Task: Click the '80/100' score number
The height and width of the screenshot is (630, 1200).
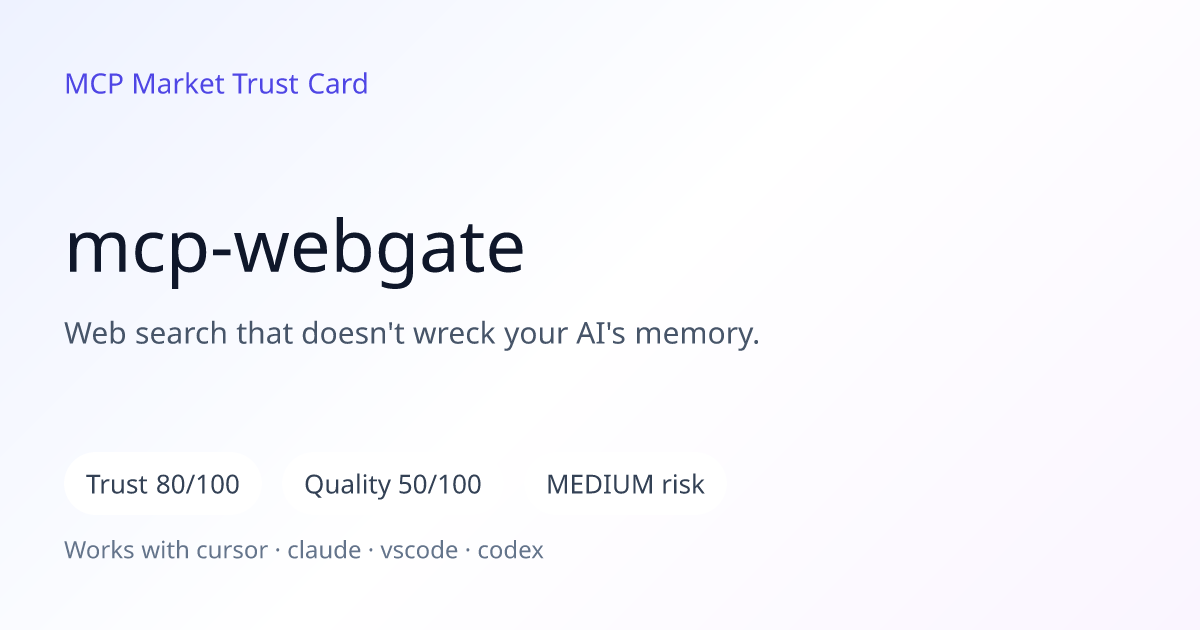Action: click(198, 485)
